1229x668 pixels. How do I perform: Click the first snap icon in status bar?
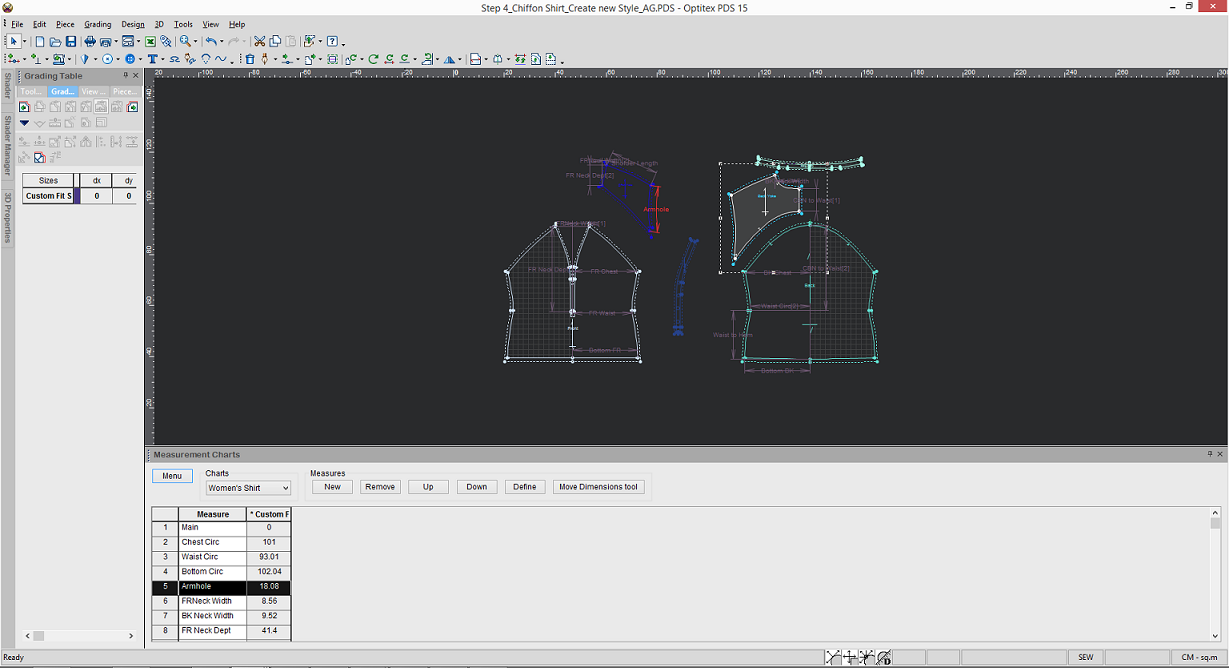(833, 657)
